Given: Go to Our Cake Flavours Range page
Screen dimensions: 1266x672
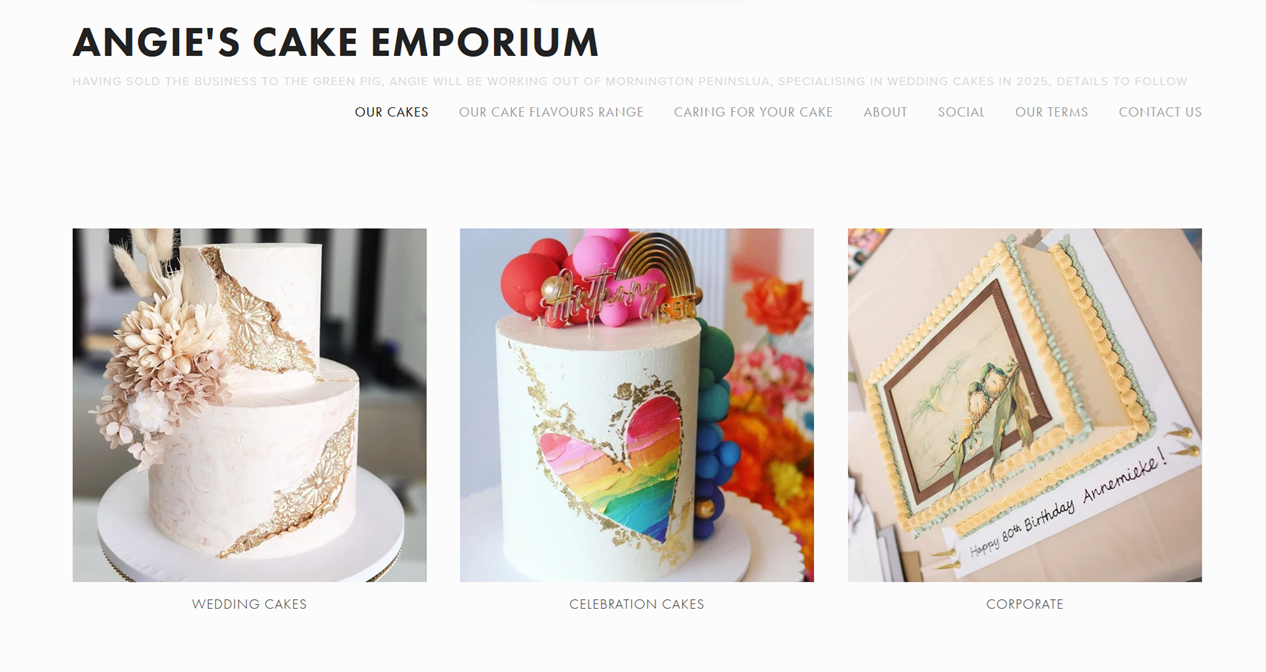Looking at the screenshot, I should point(551,112).
